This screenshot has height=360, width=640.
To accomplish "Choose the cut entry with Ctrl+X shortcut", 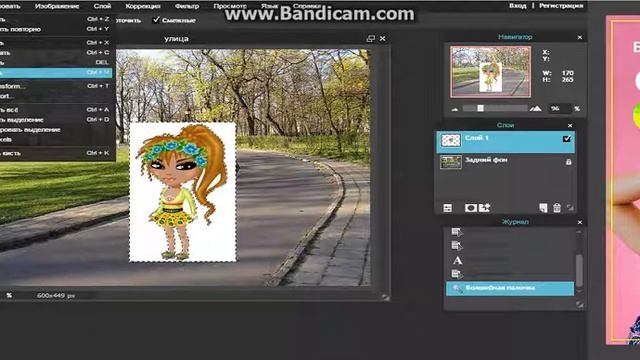I will (56, 43).
